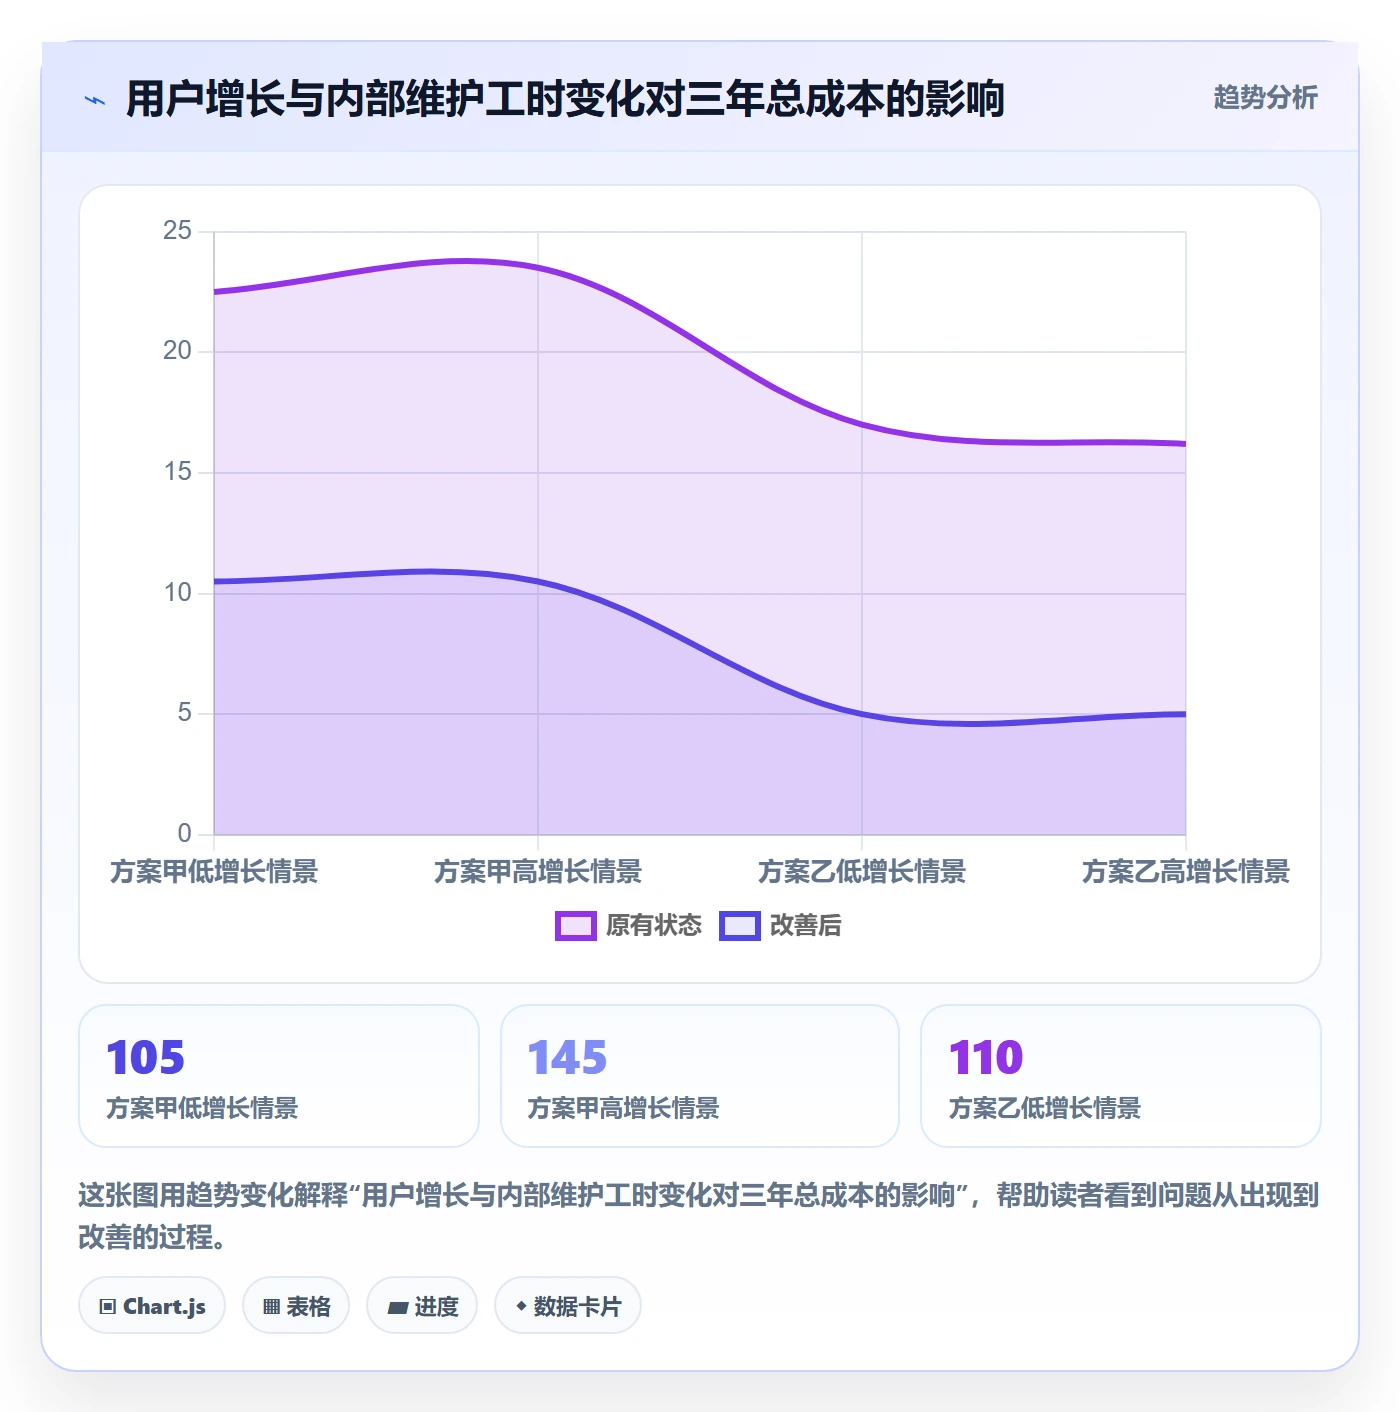Click the 趋势分析 label in header

tap(1265, 97)
